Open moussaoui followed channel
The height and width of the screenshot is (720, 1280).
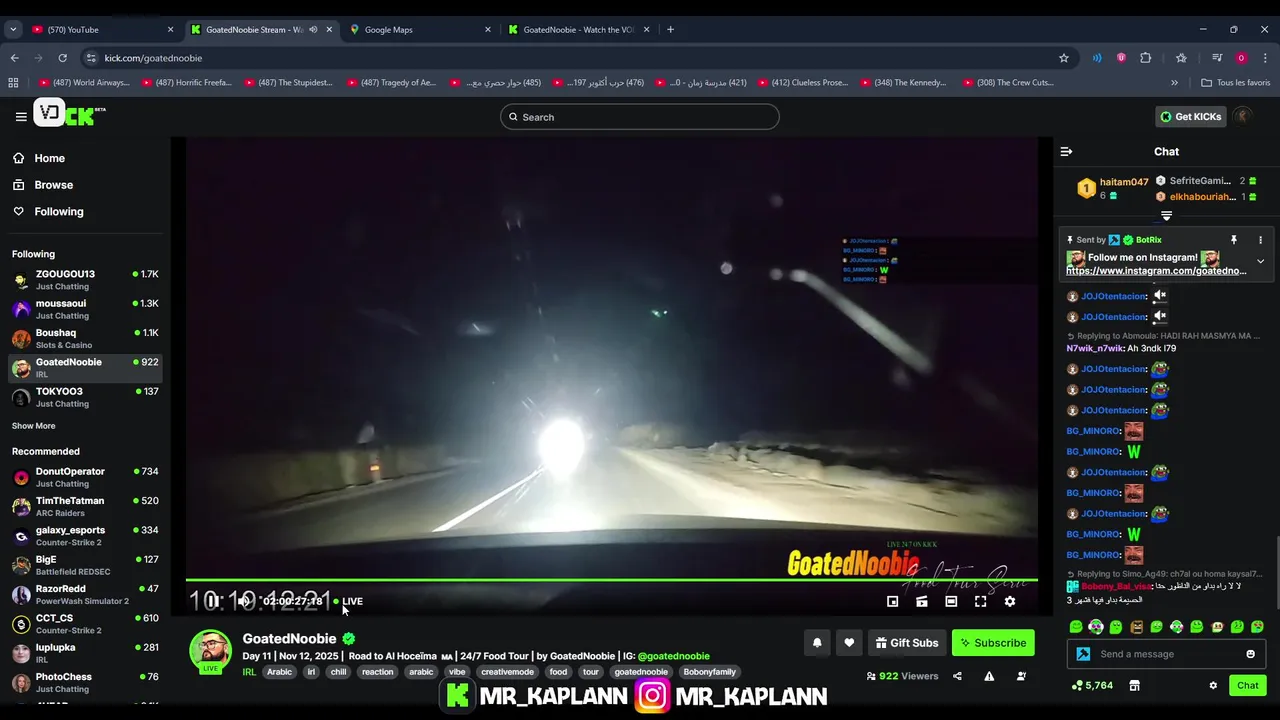pos(85,309)
